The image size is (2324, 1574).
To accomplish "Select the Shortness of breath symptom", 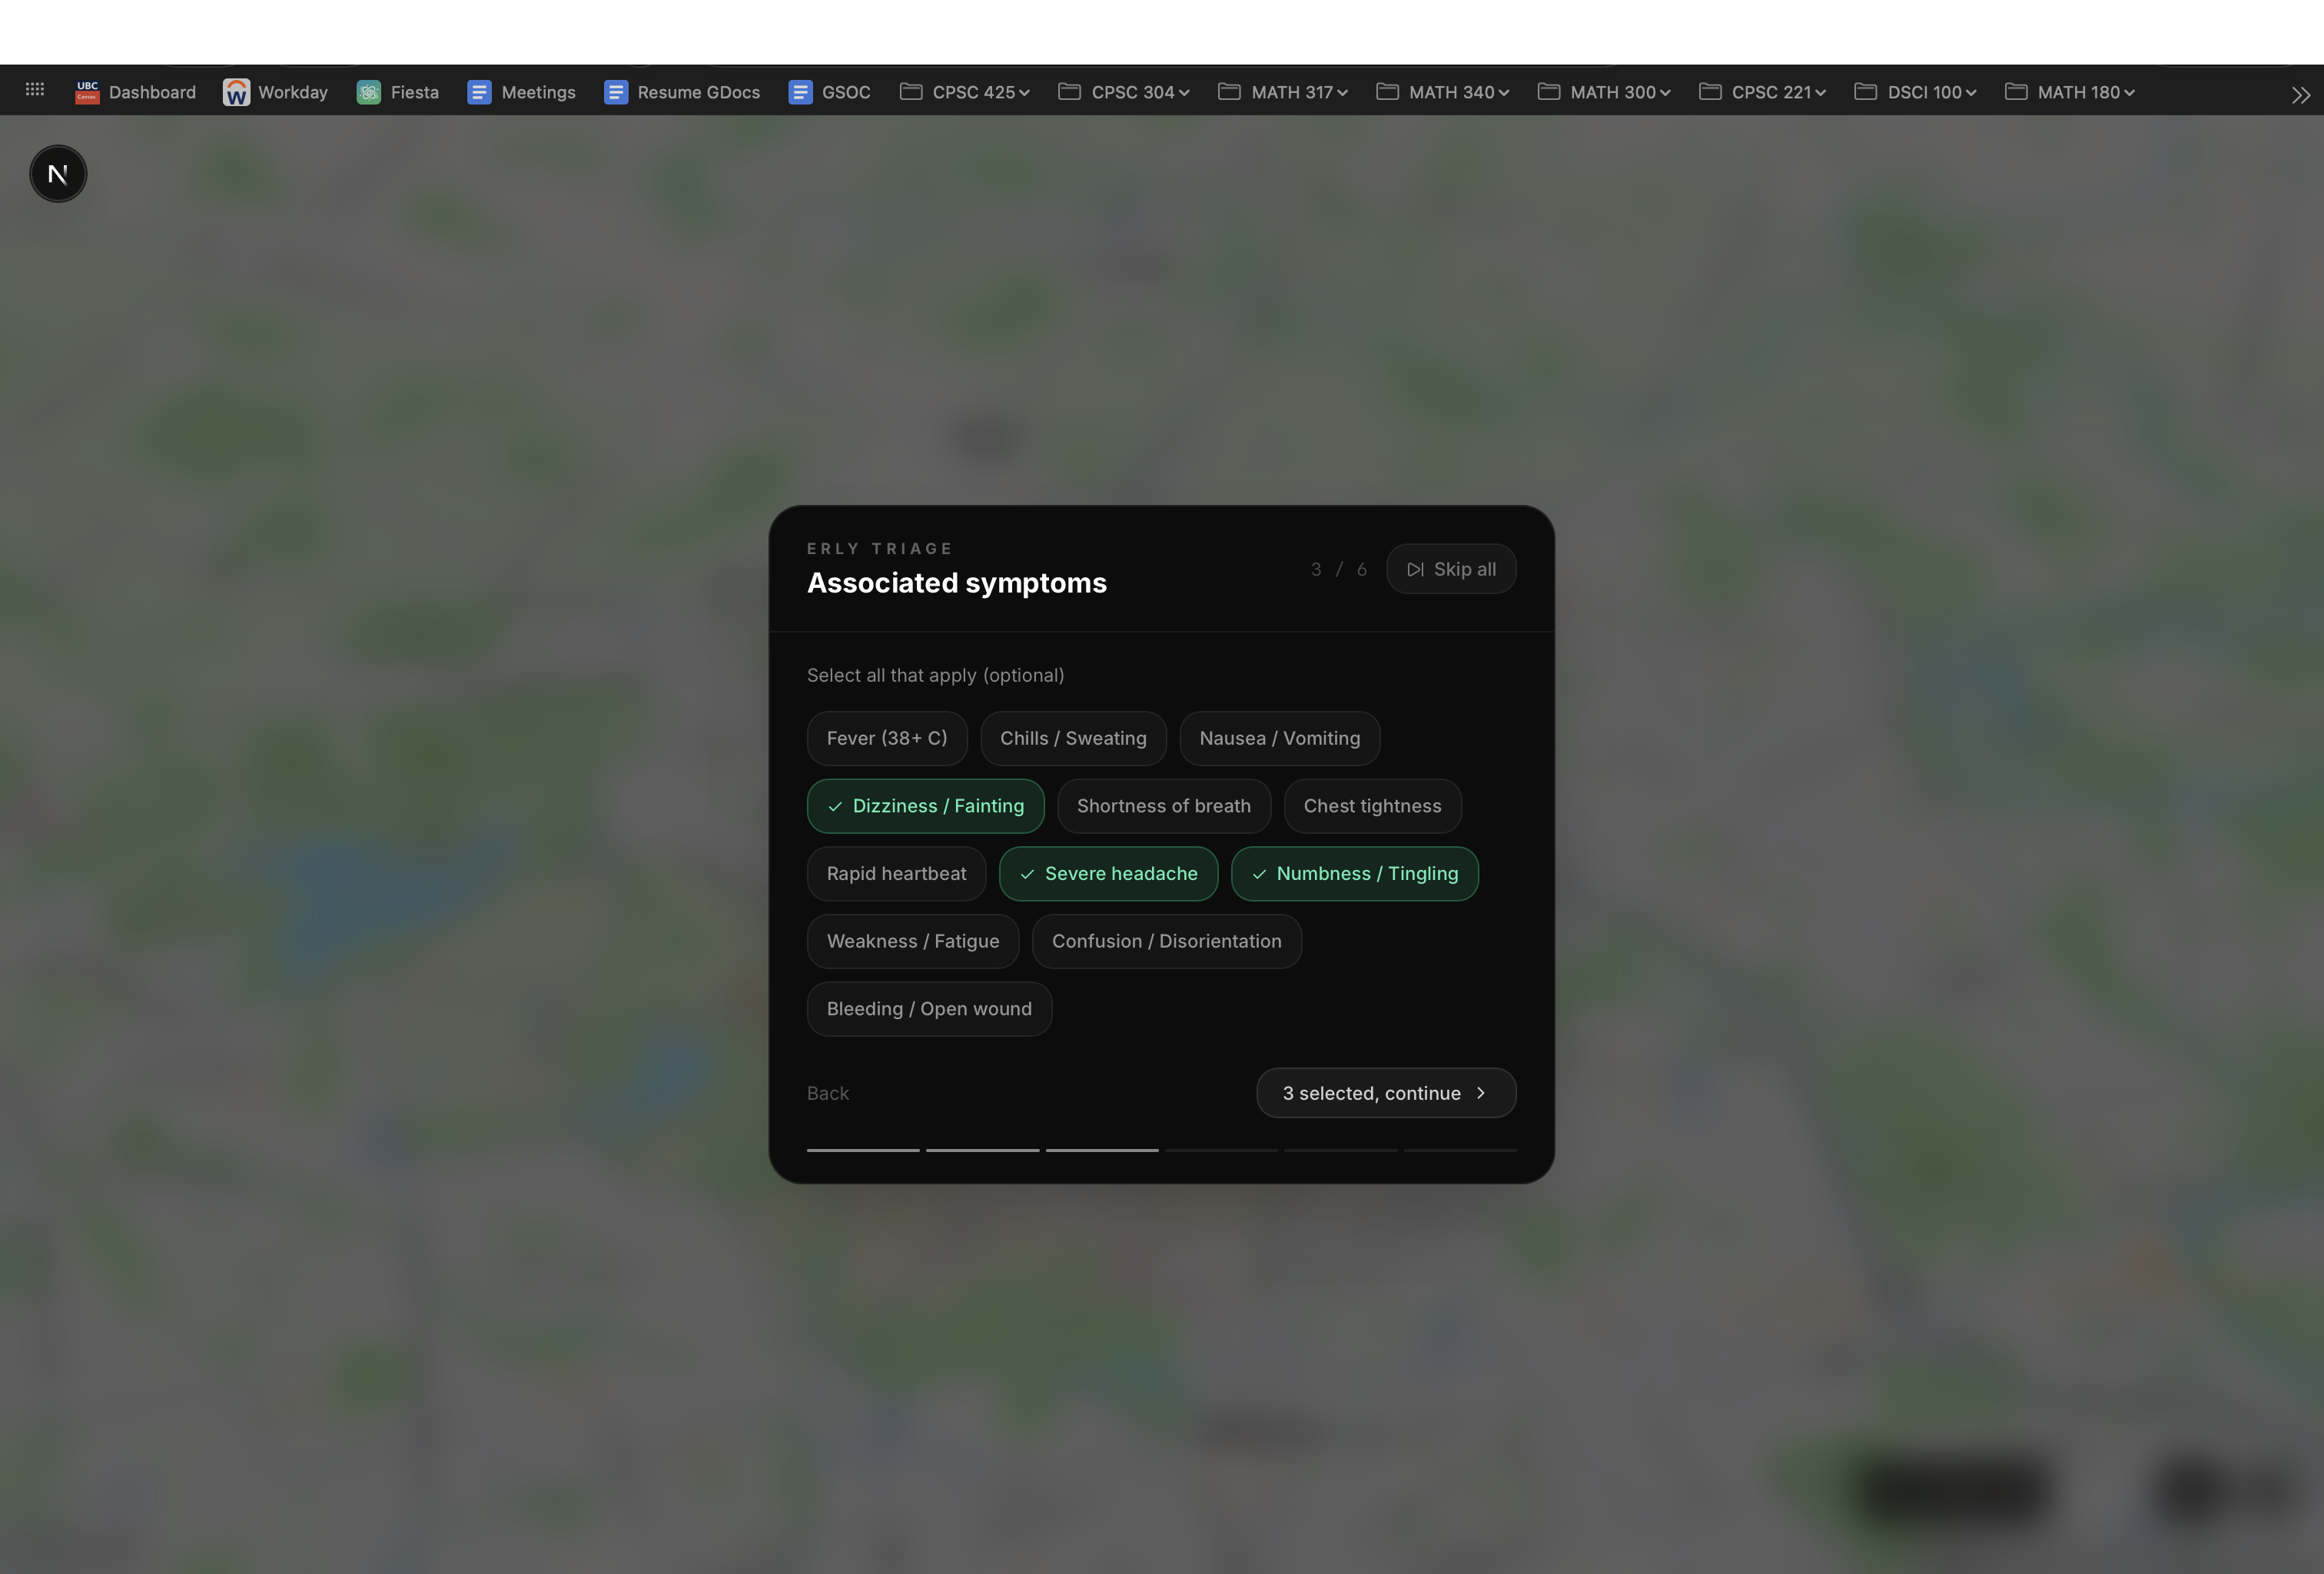I will coord(1163,806).
